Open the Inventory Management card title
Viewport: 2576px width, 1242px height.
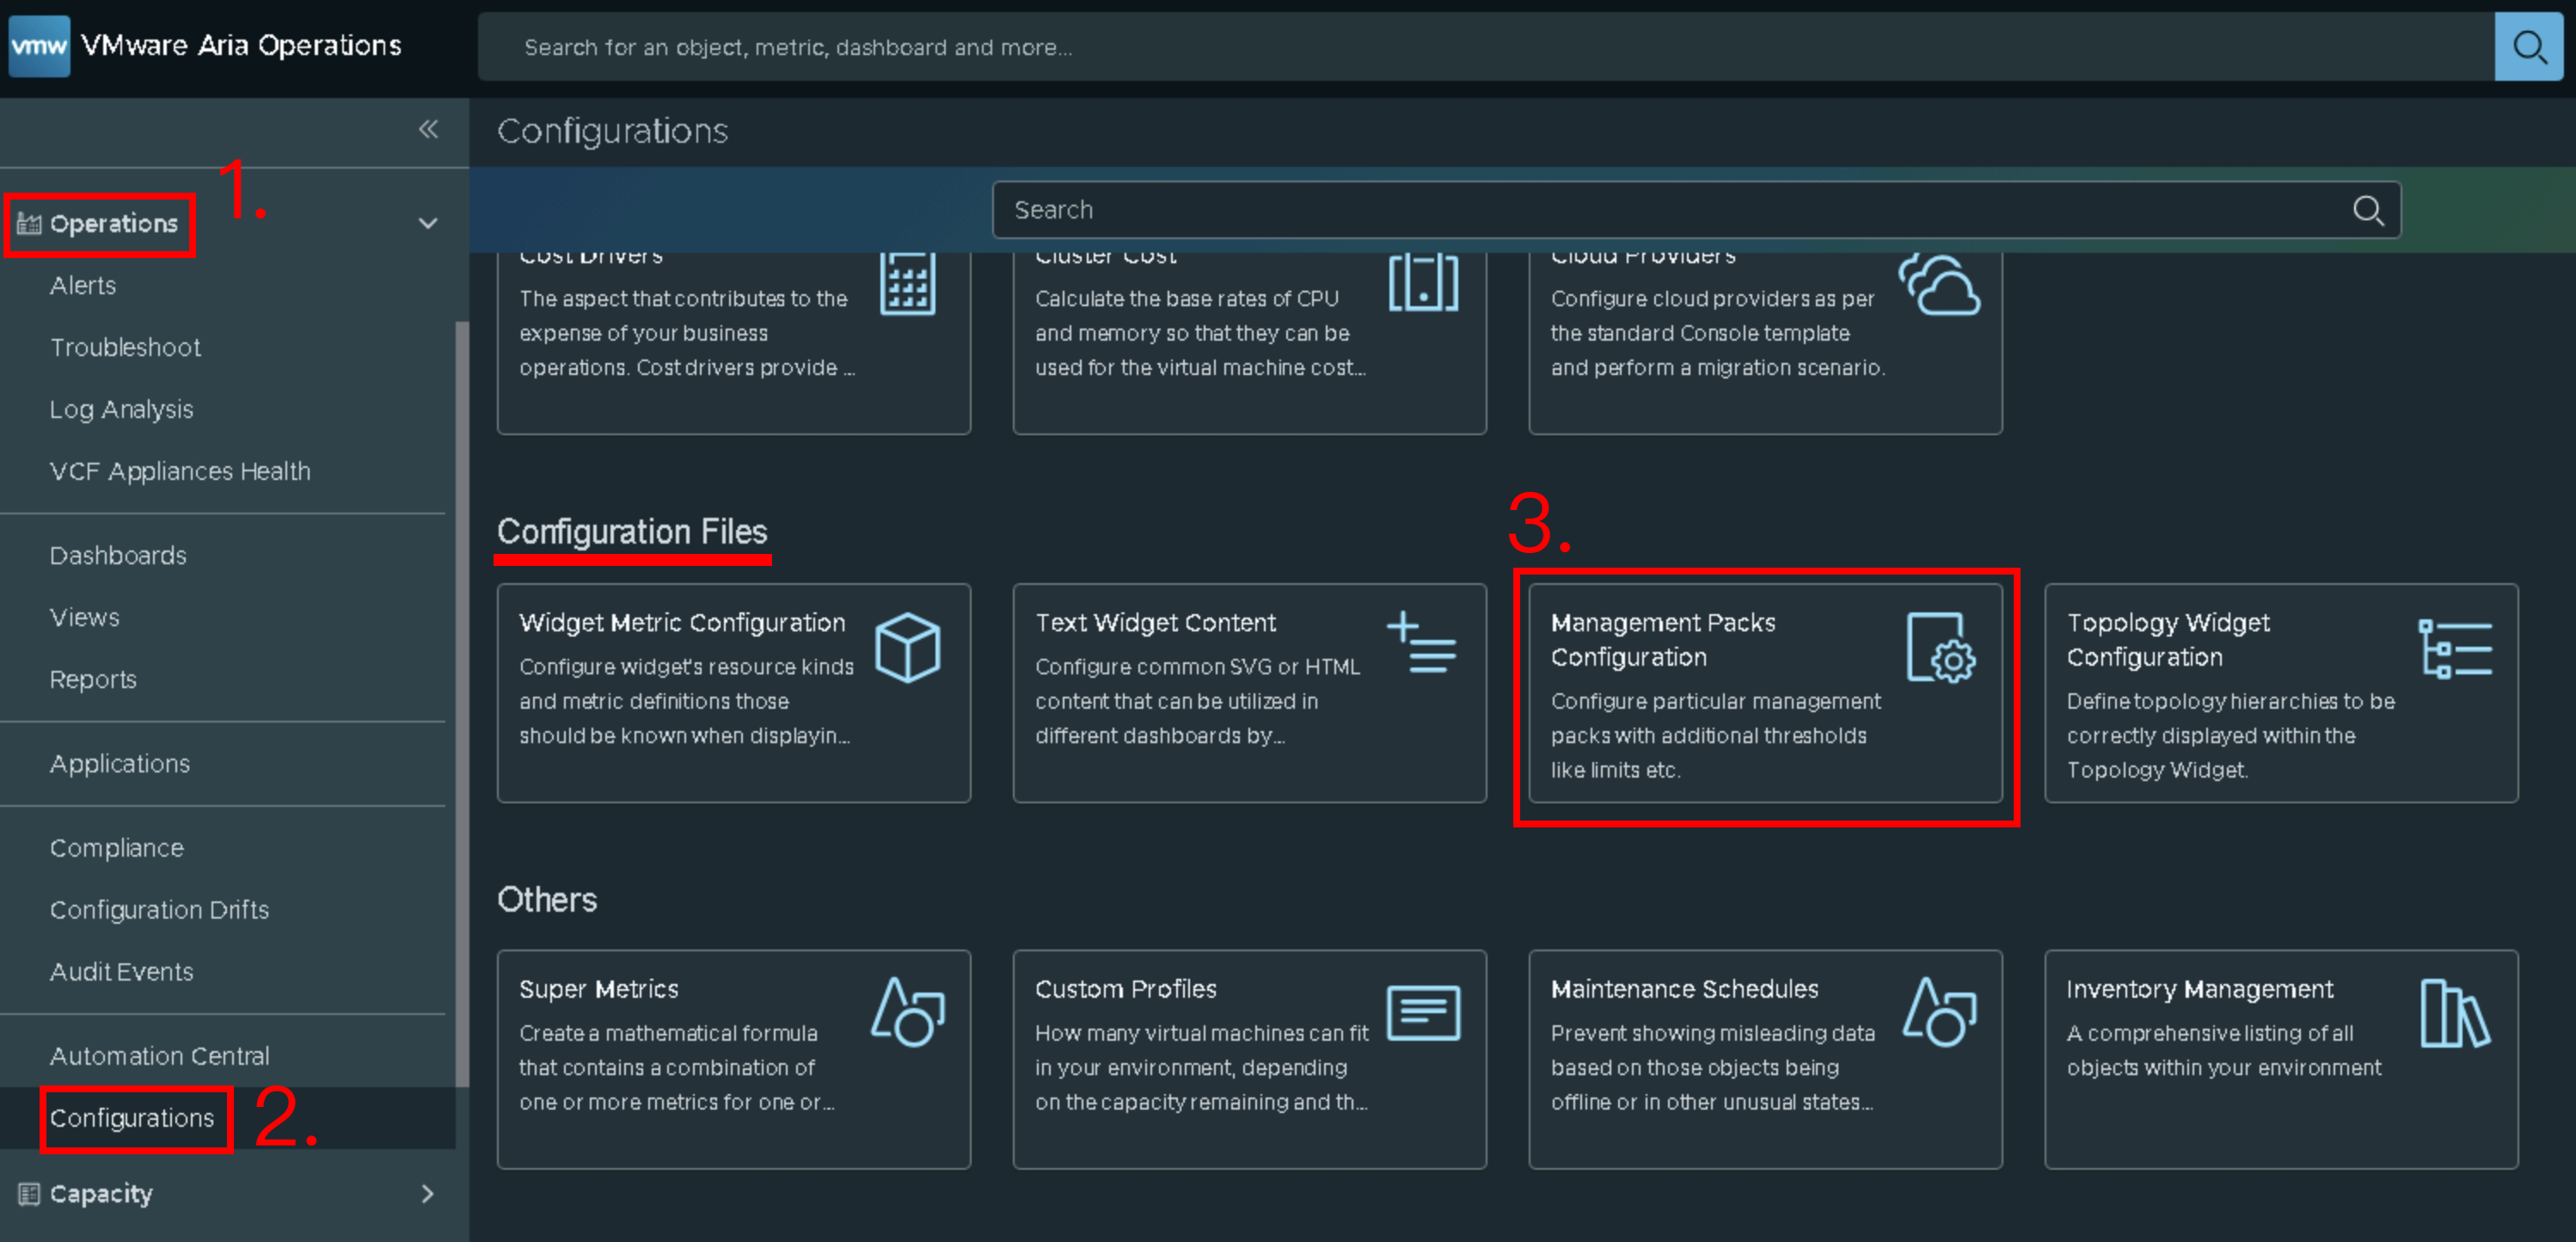2200,988
